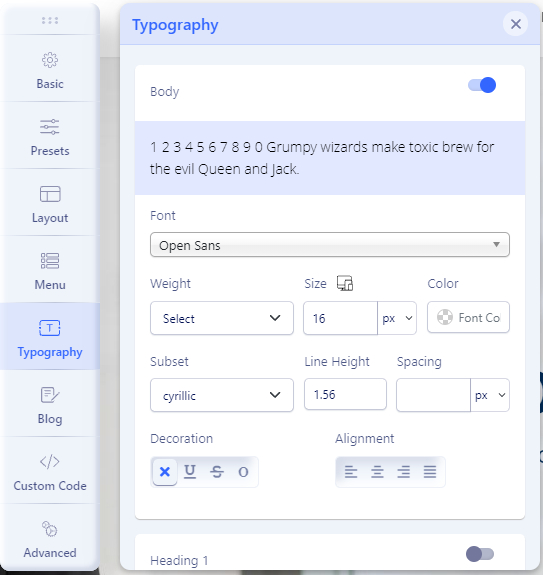Choose center text alignment
Image resolution: width=543 pixels, height=575 pixels.
point(377,472)
